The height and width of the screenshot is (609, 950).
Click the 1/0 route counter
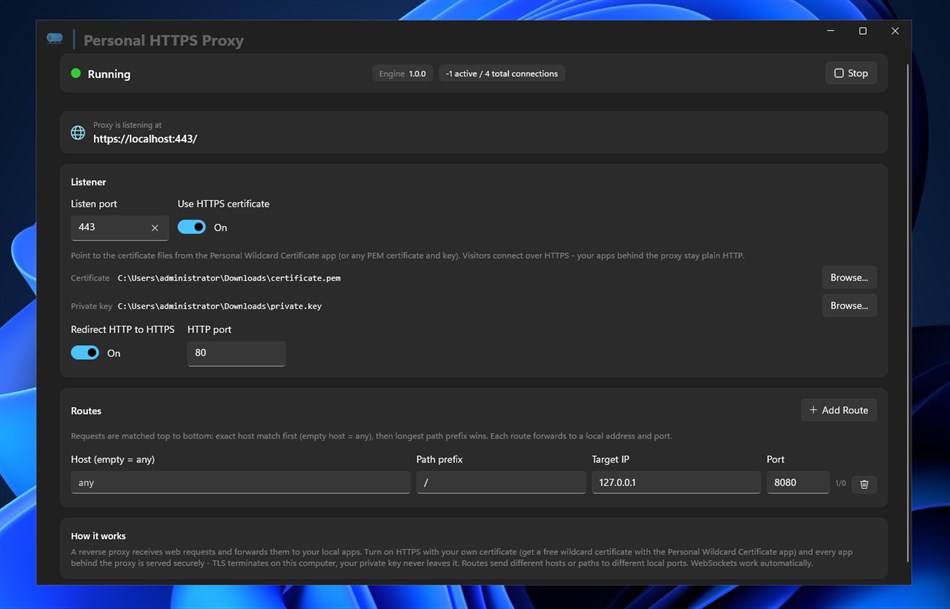[x=840, y=483]
